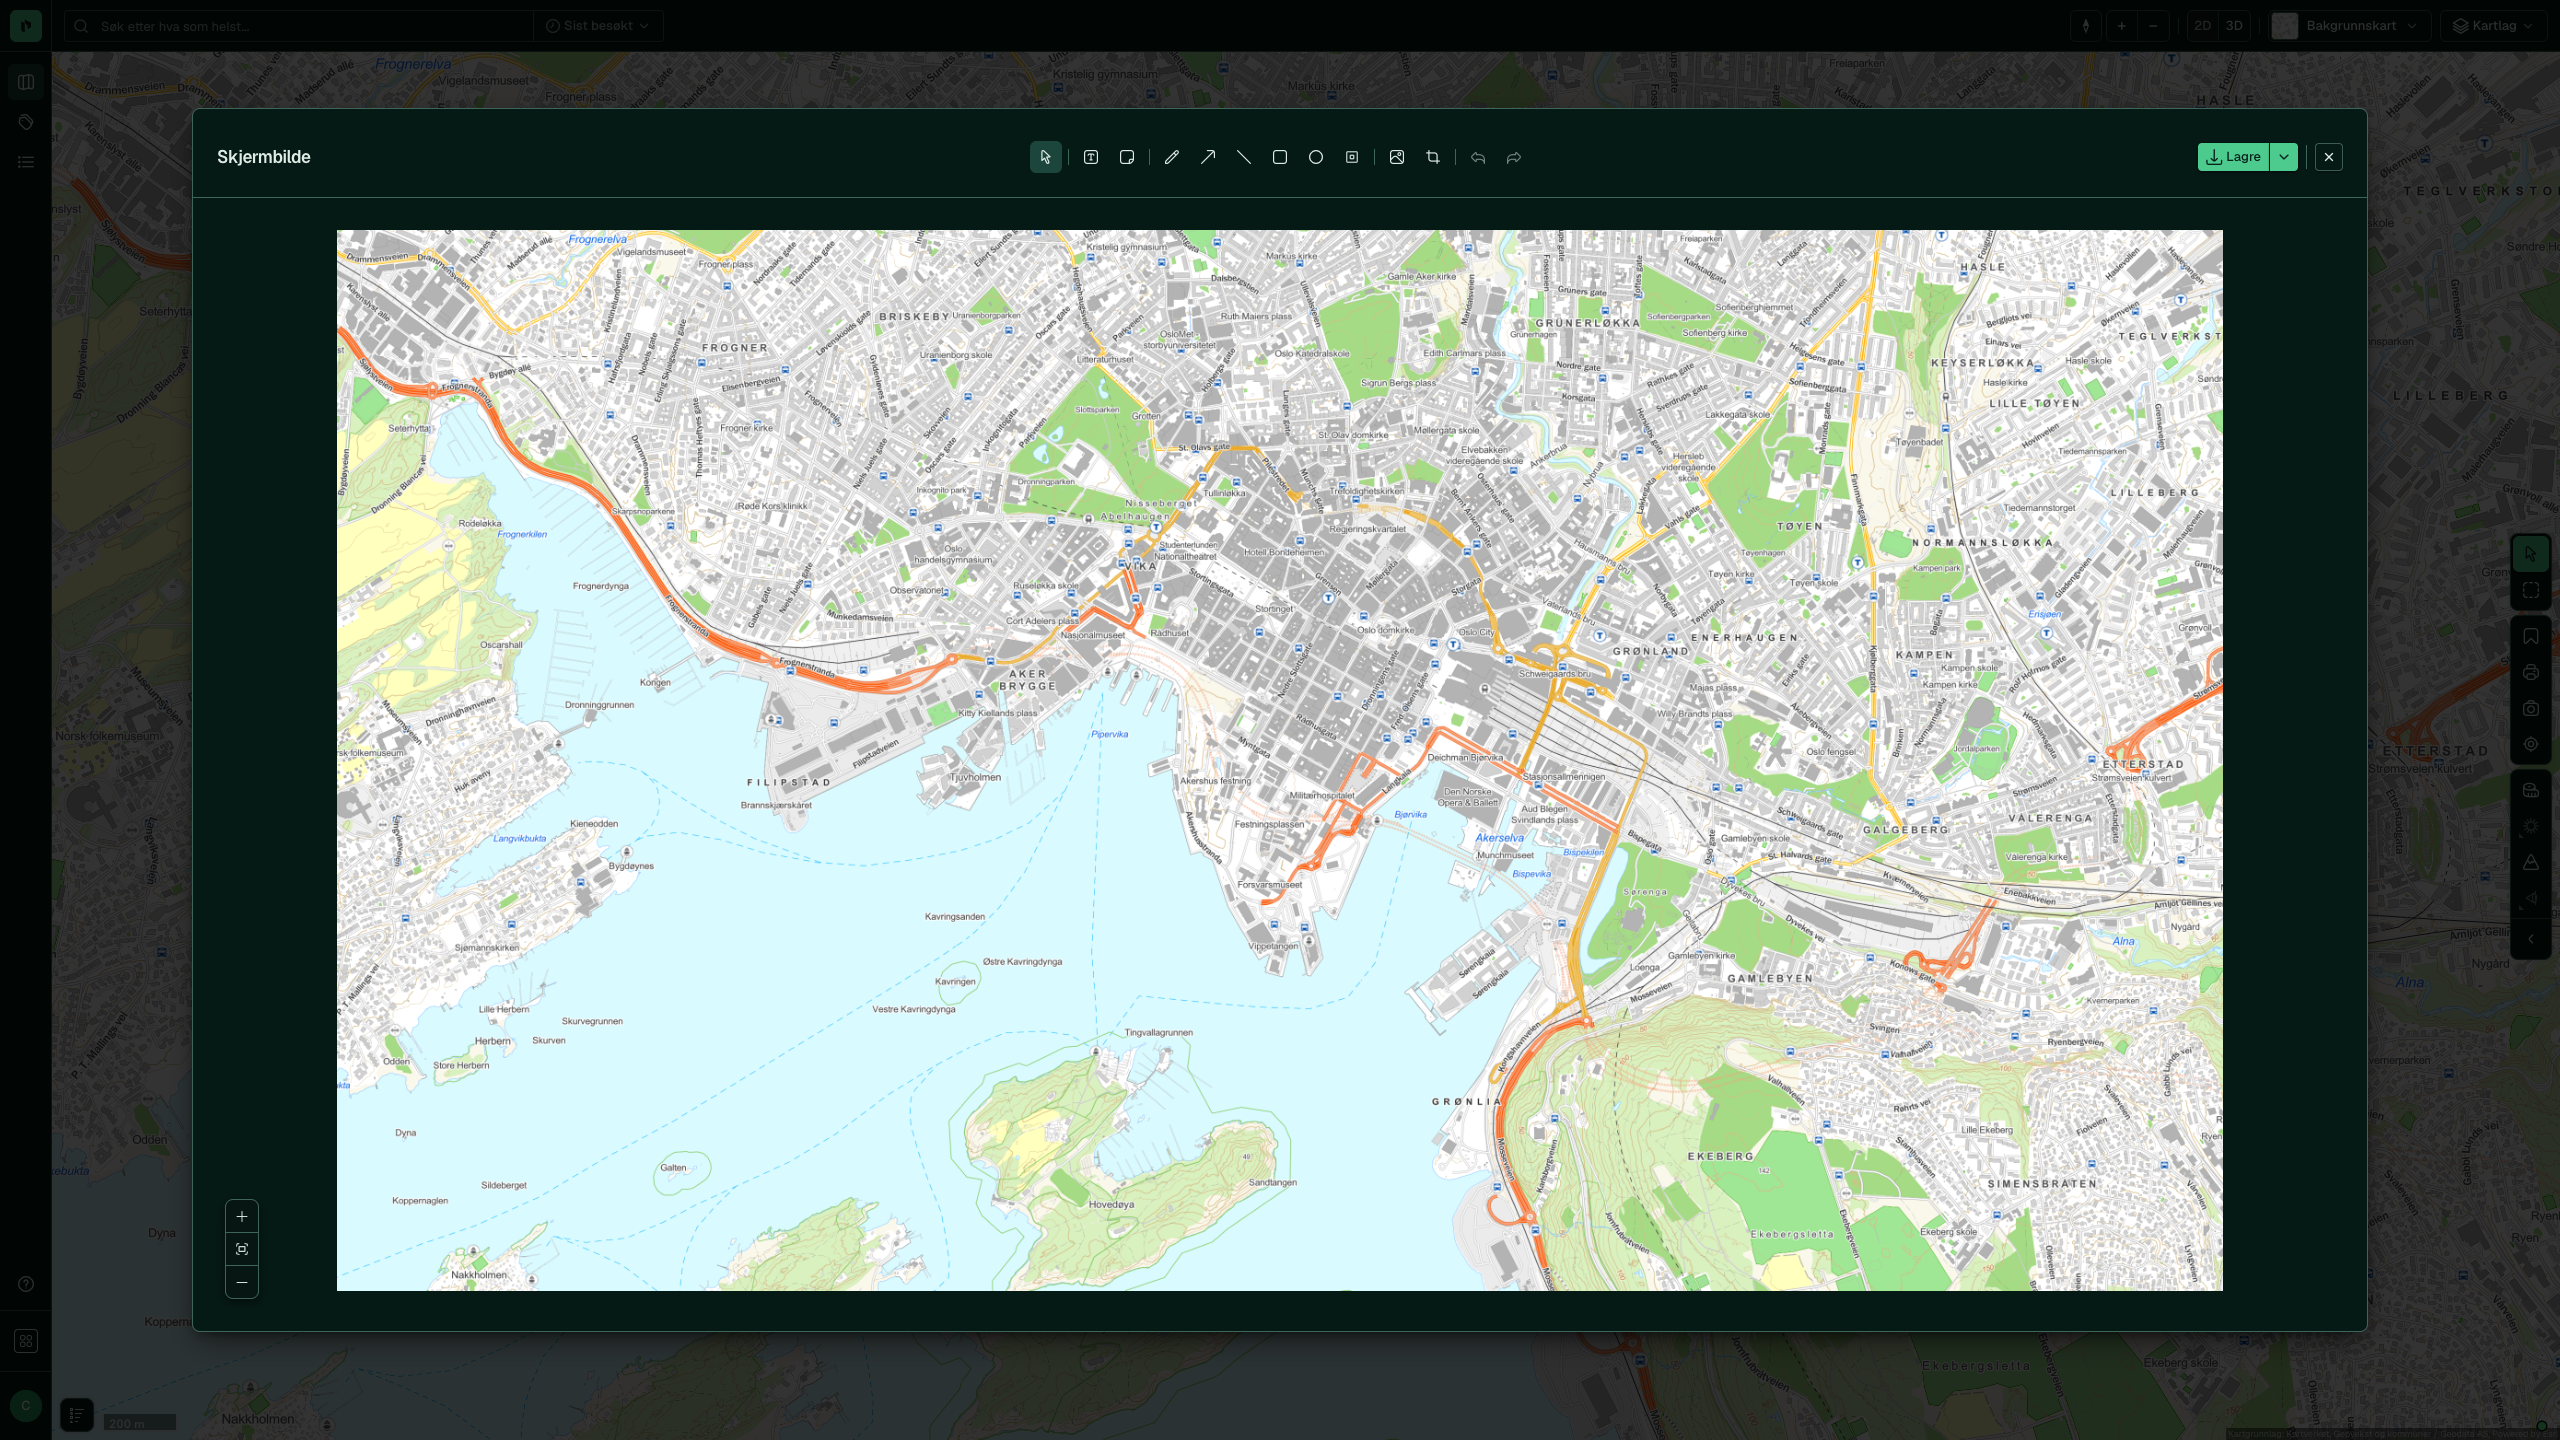The width and height of the screenshot is (2560, 1440).
Task: Undo the last annotation
Action: point(1478,157)
